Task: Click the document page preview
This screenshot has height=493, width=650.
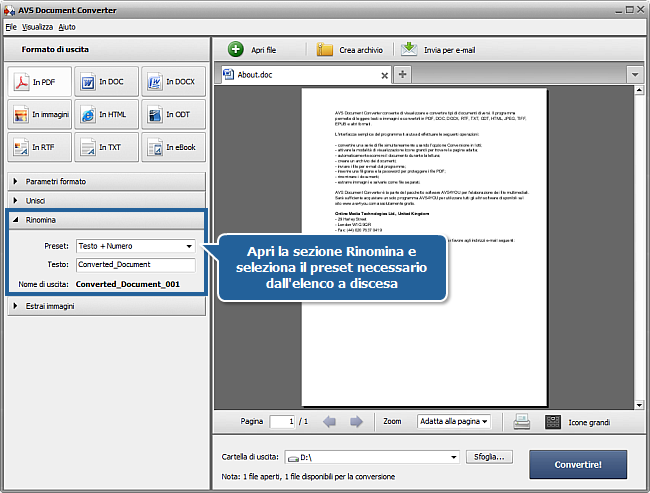Action: click(x=424, y=247)
